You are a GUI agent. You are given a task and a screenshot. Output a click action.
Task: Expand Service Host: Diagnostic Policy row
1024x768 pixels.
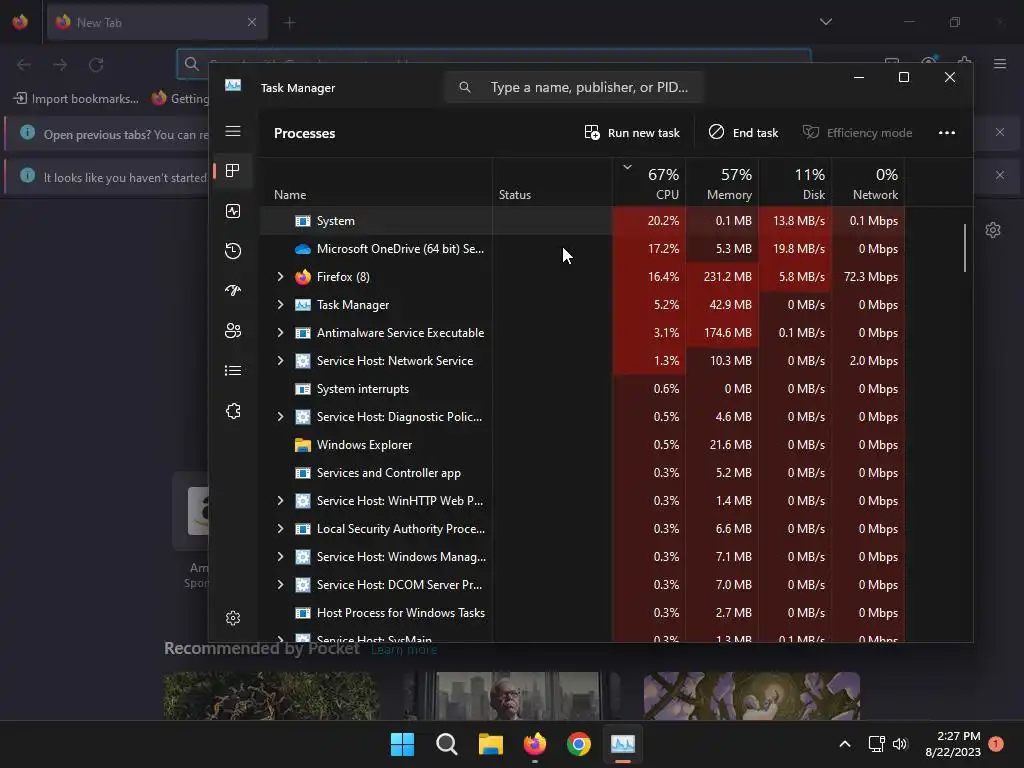280,417
